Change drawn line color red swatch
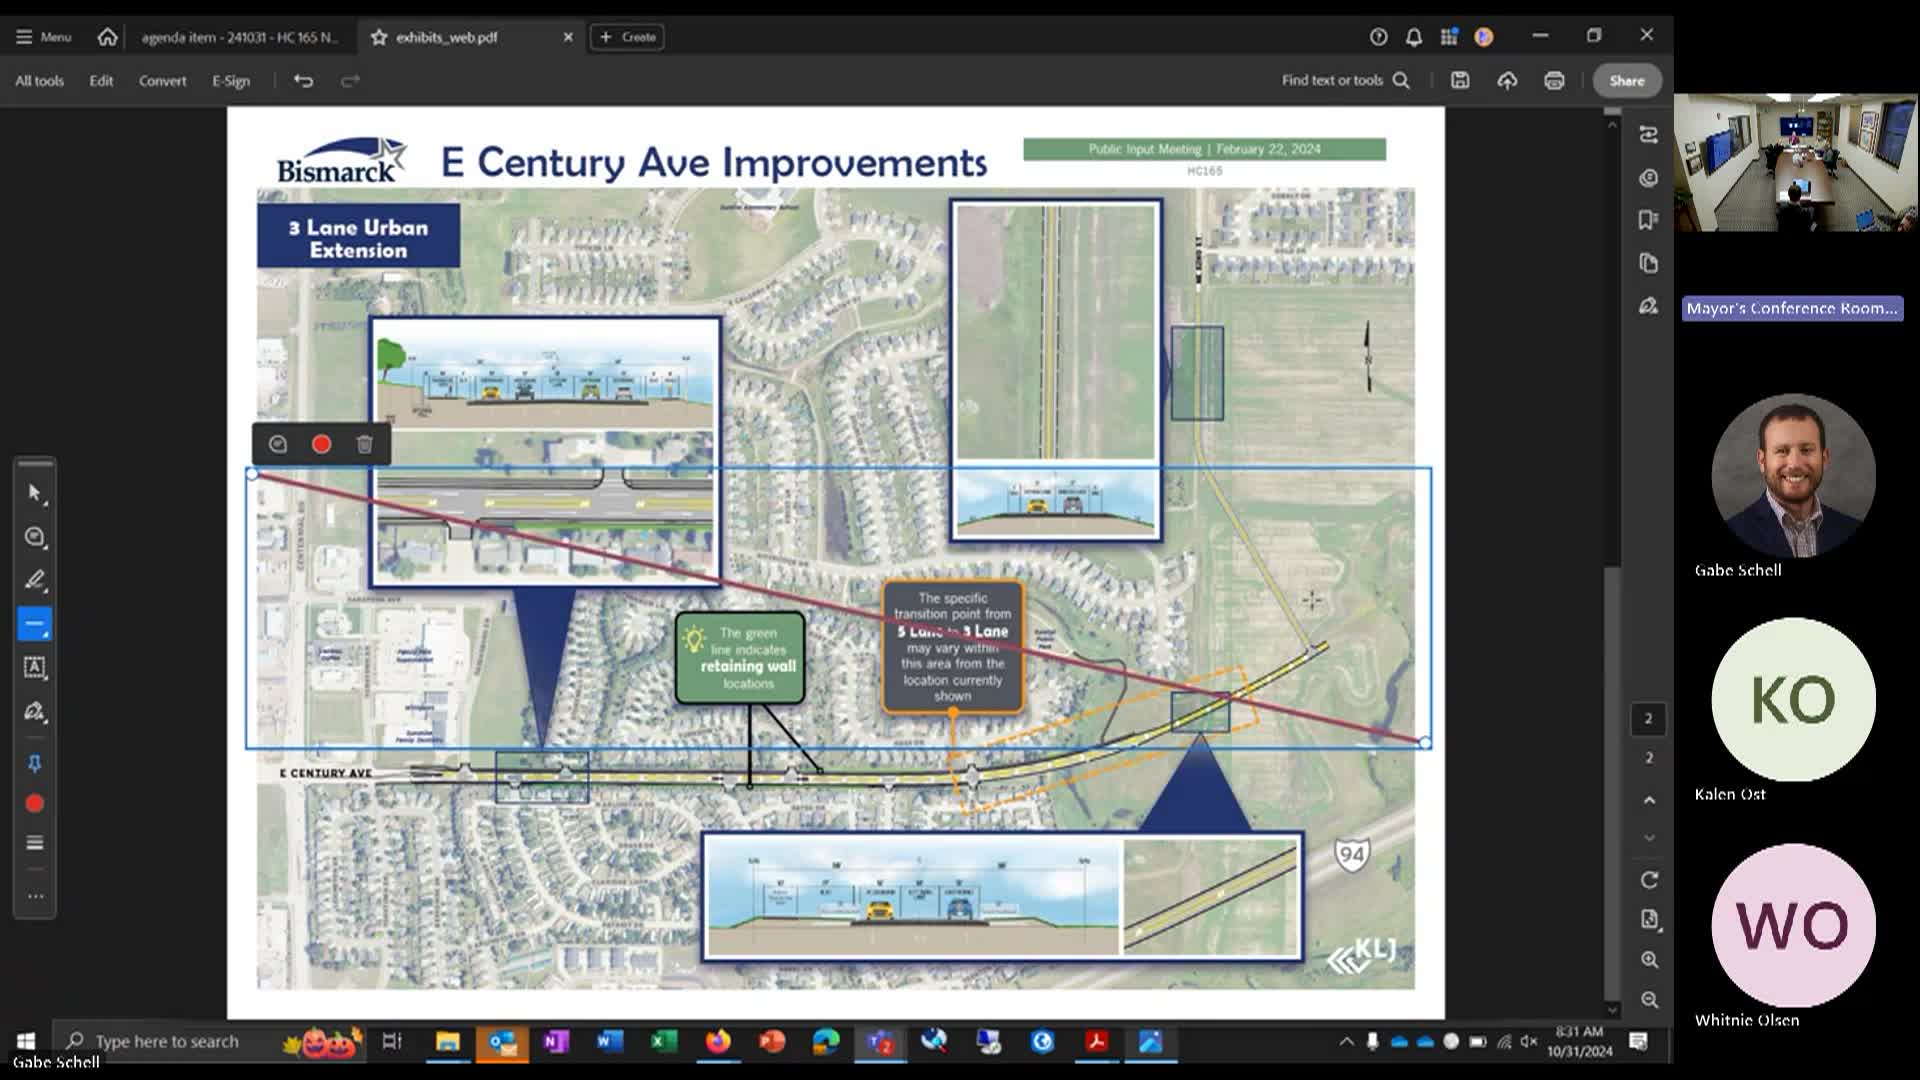The height and width of the screenshot is (1080, 1920). [321, 444]
